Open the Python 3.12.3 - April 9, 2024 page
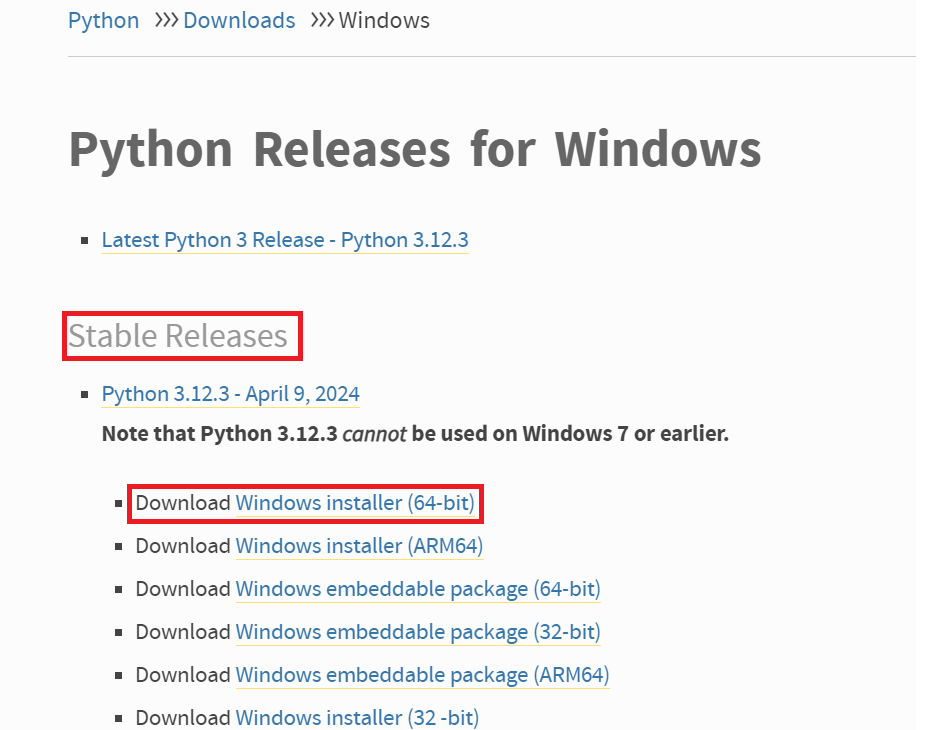This screenshot has height=730, width=945. tap(230, 394)
